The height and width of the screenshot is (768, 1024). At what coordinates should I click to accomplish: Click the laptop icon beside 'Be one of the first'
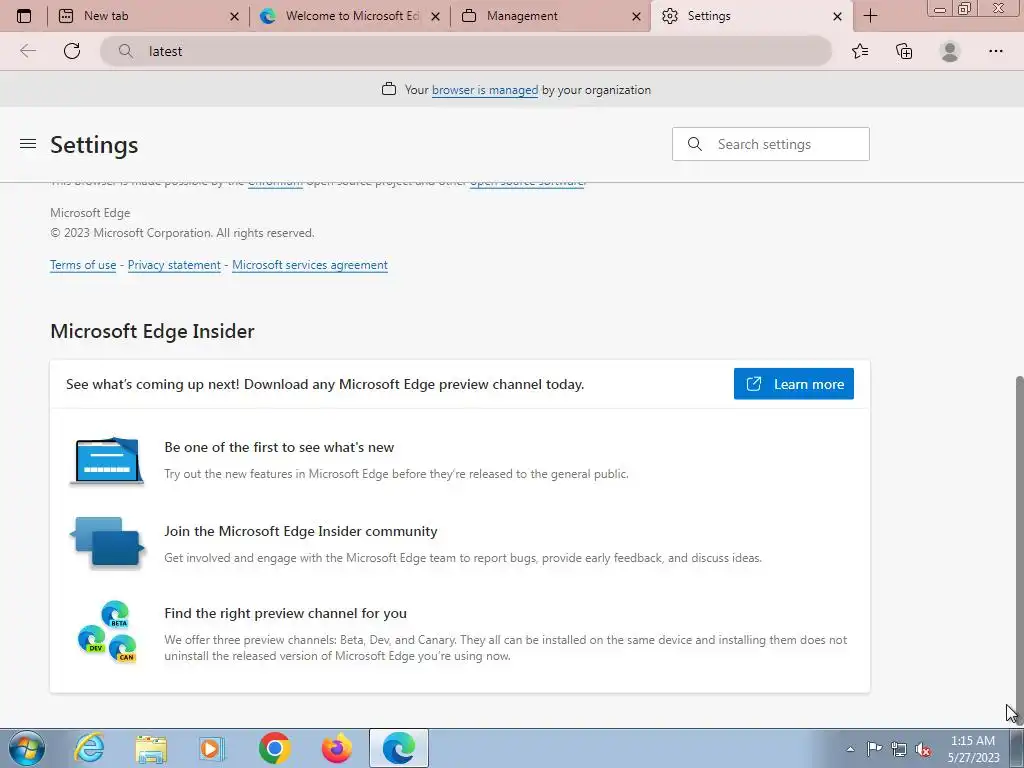pos(107,460)
